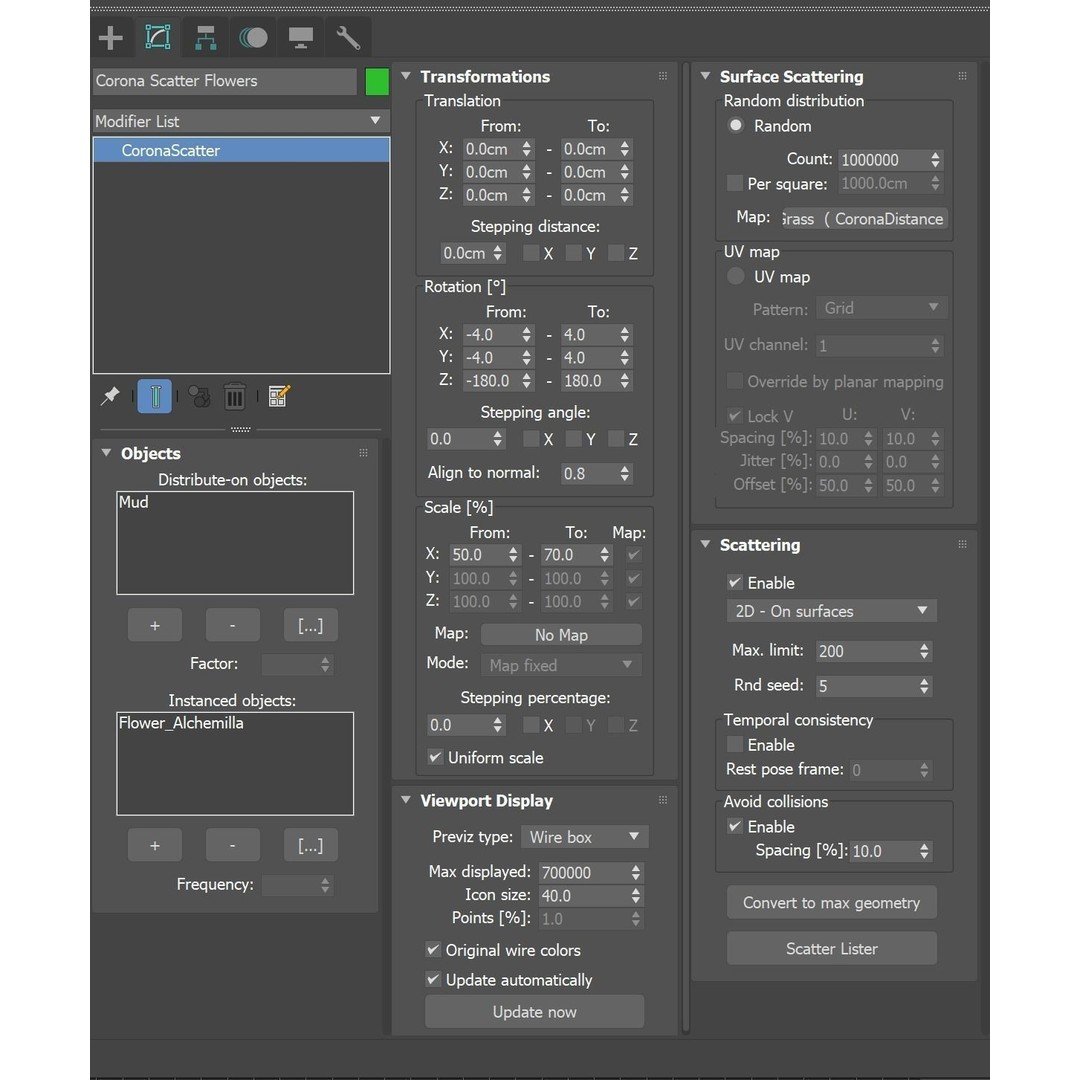The image size is (1080, 1080).
Task: Remove modifier with trash icon
Action: click(x=235, y=397)
